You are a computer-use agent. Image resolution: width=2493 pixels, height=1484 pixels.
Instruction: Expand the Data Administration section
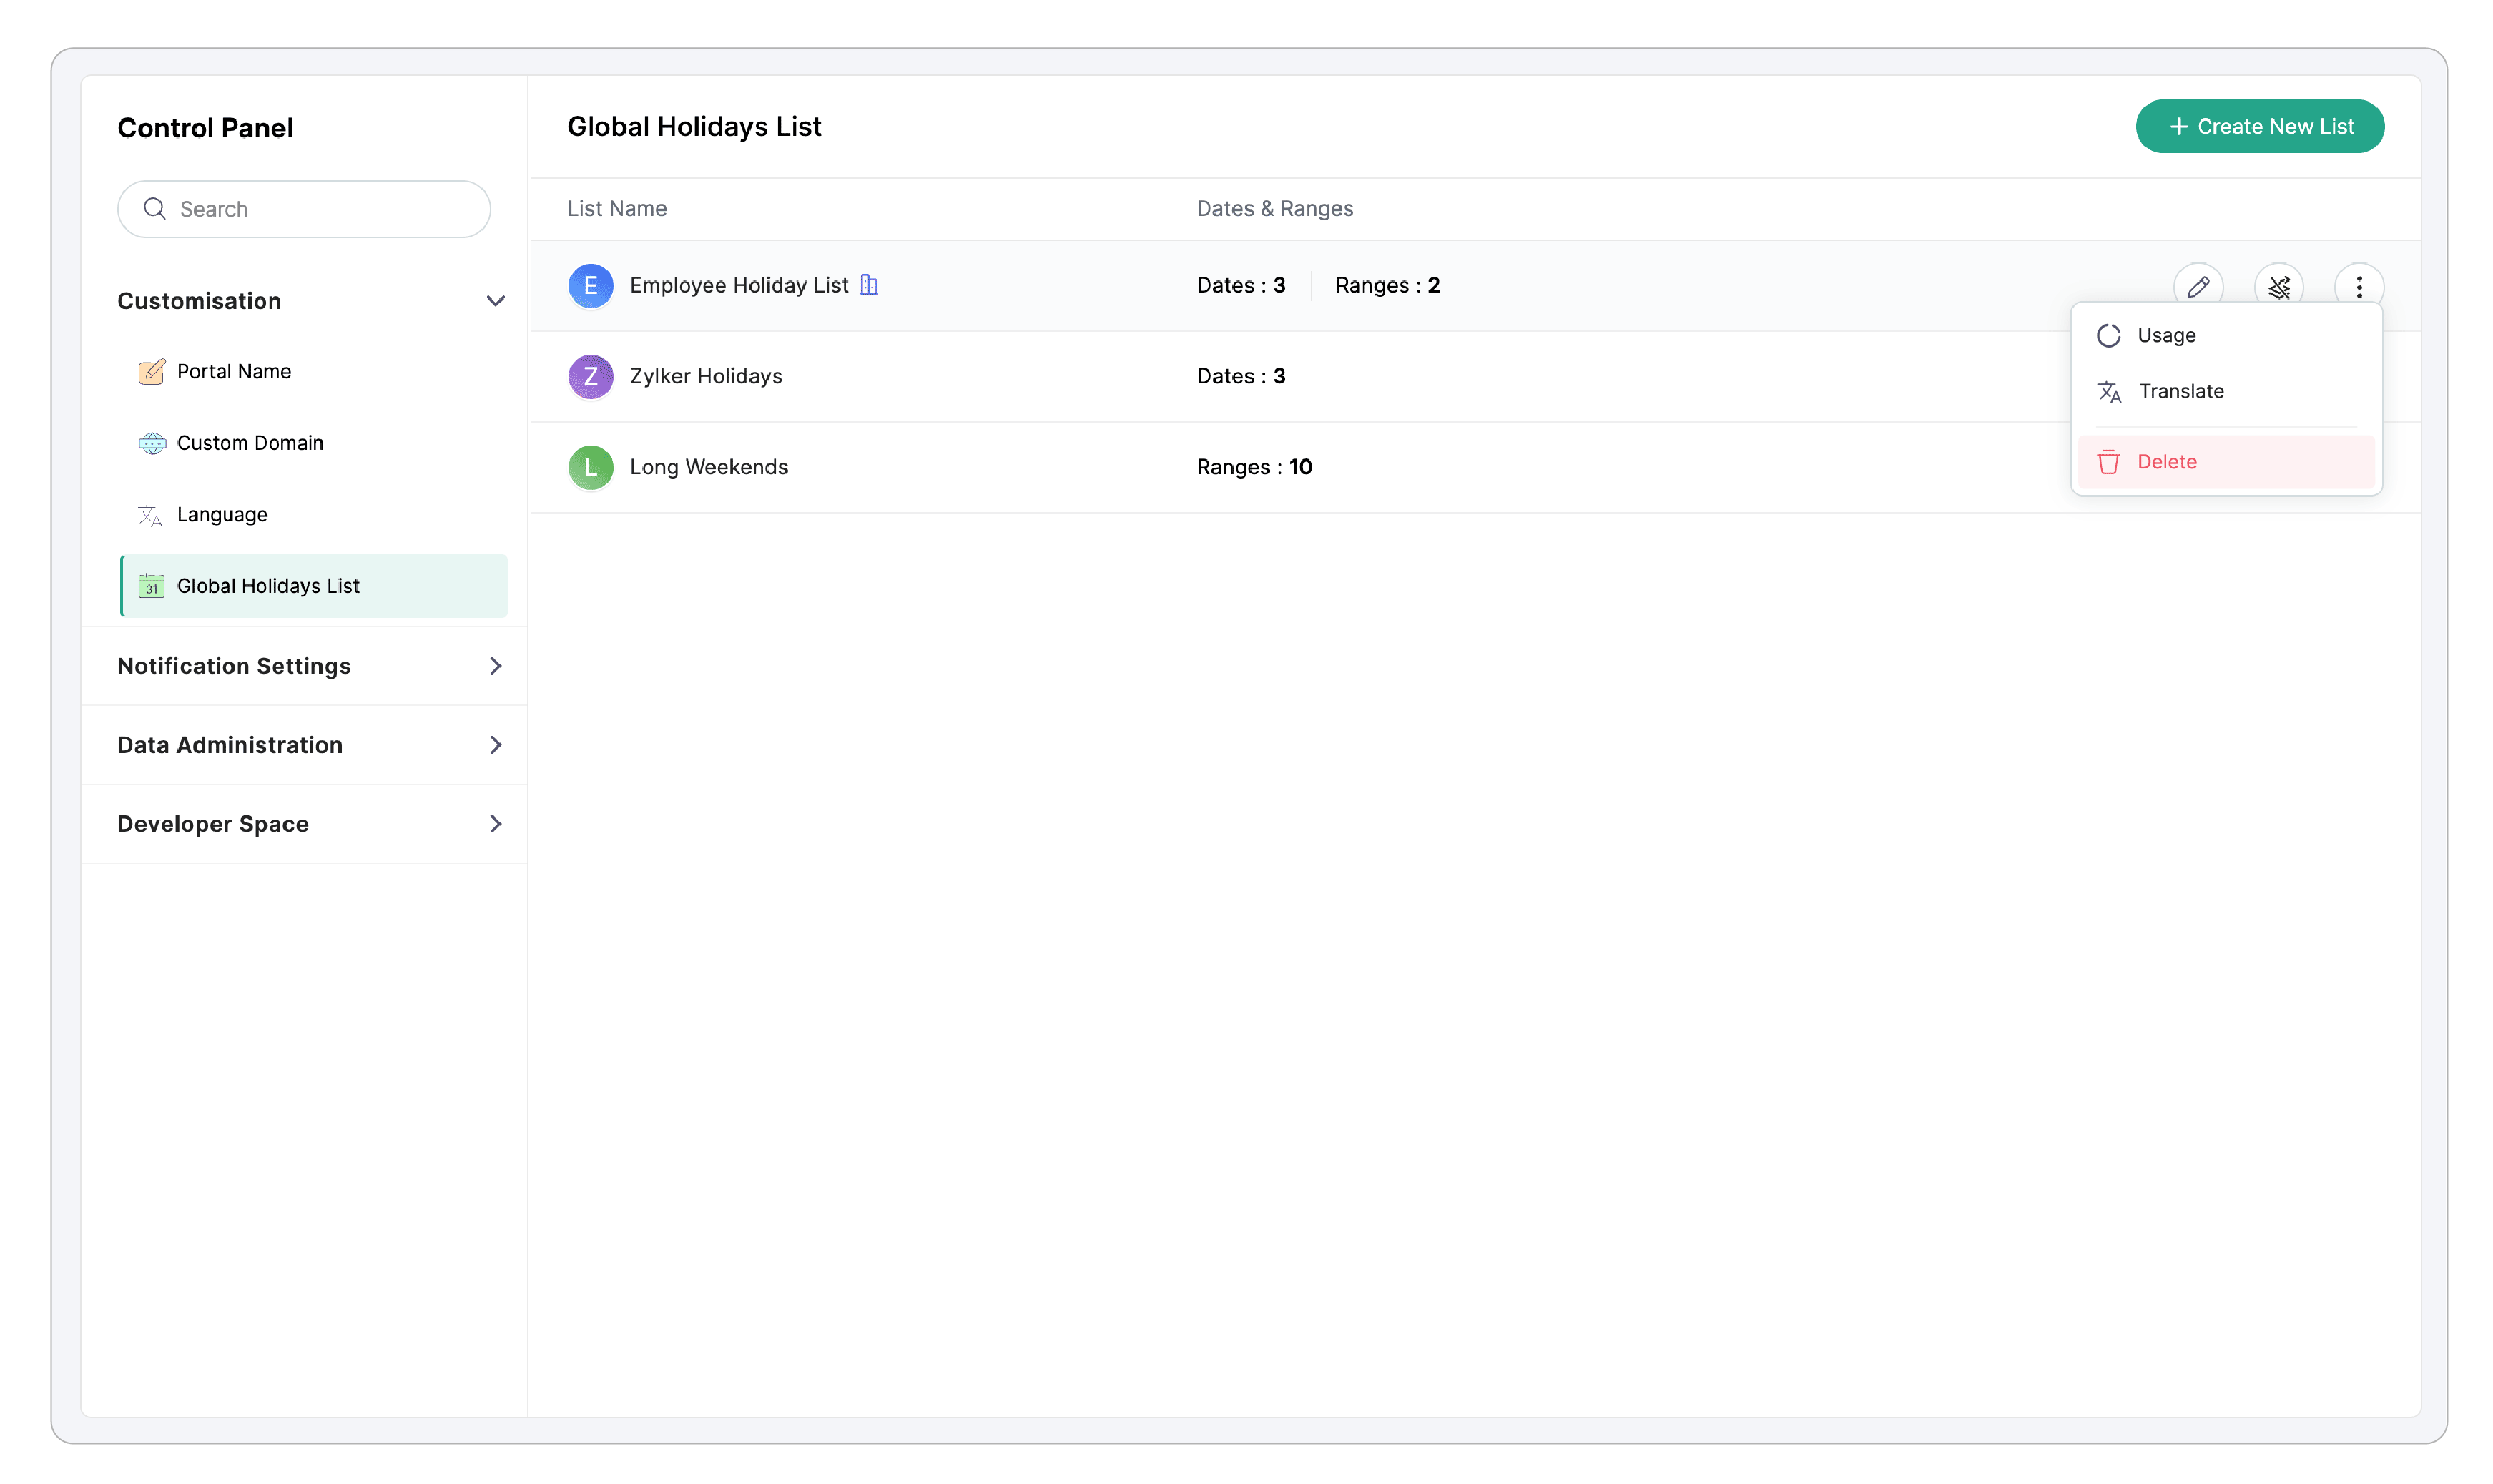click(x=495, y=745)
